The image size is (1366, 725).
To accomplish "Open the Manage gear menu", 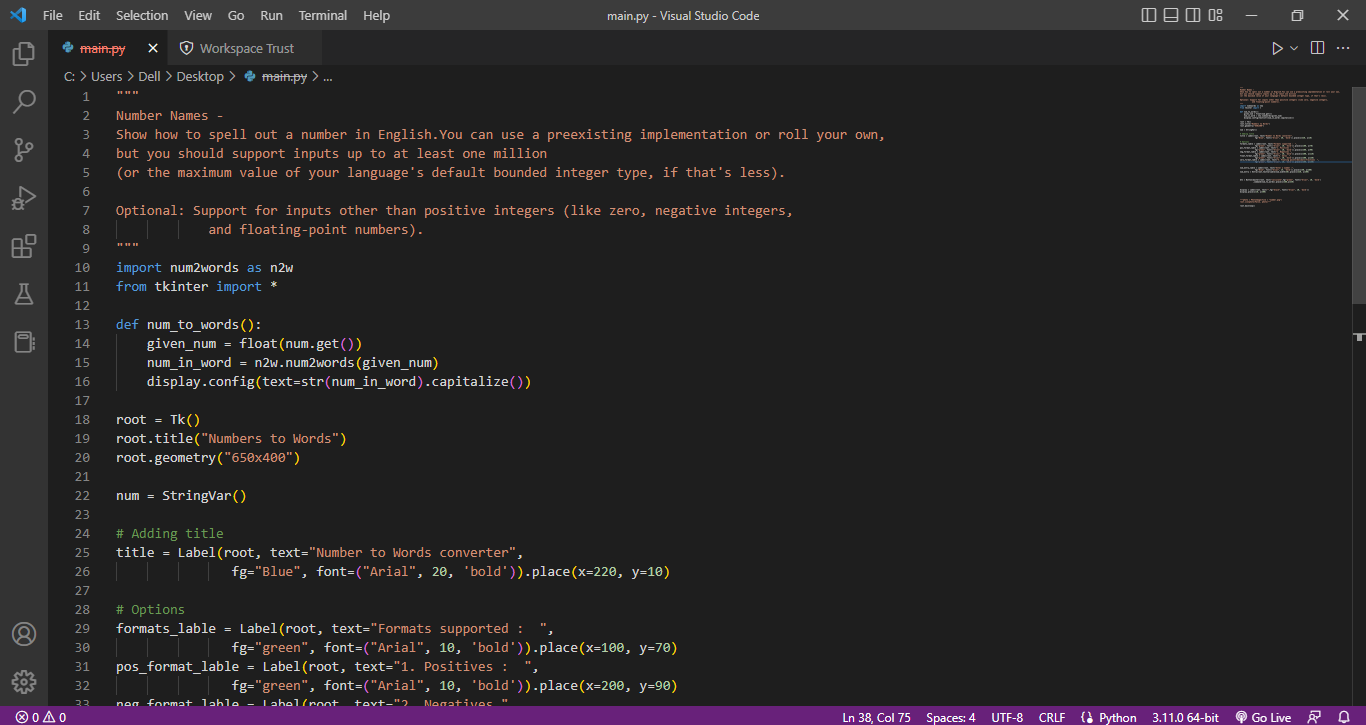I will click(24, 682).
